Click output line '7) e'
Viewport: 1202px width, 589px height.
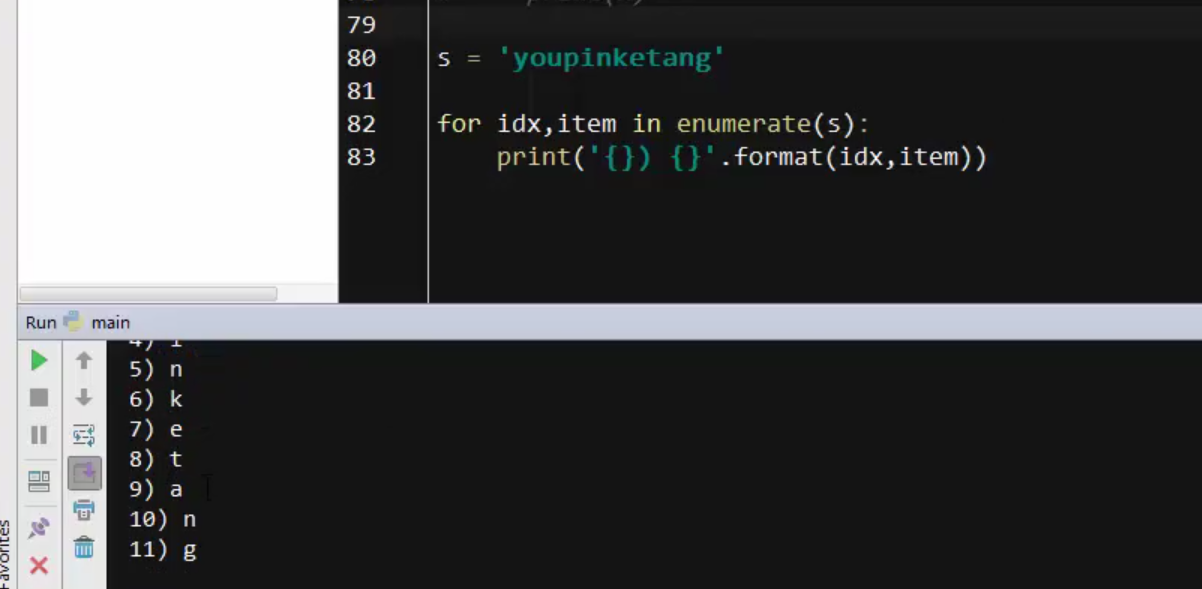point(156,429)
